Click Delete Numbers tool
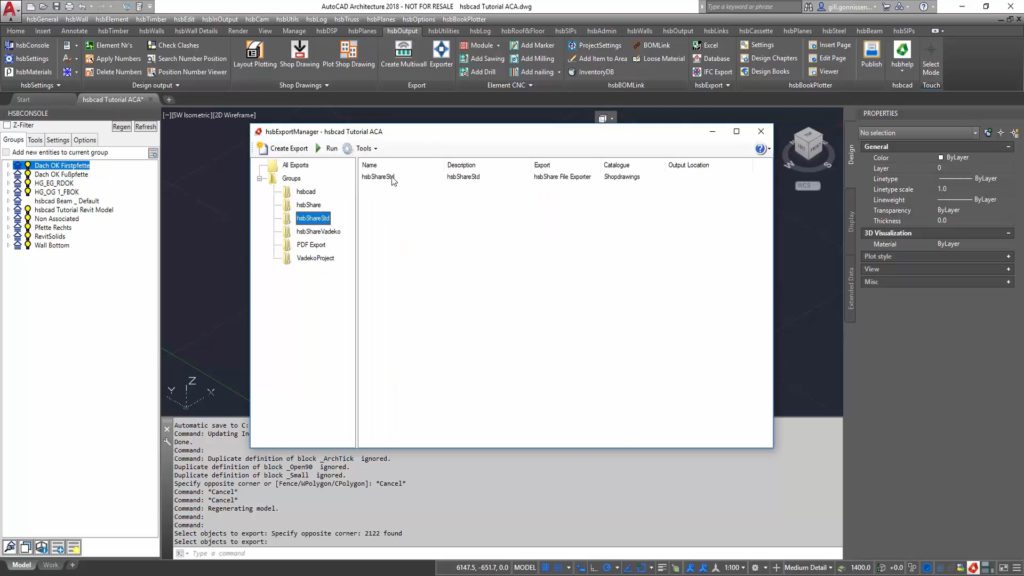This screenshot has width=1024, height=576. (113, 72)
